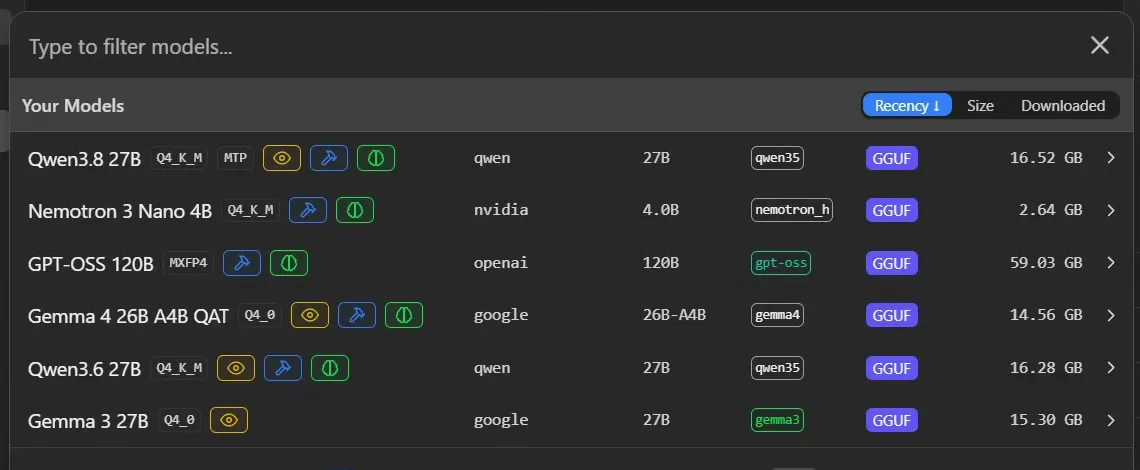Click the eye icon on Qwen3.6 27B

[x=236, y=368]
